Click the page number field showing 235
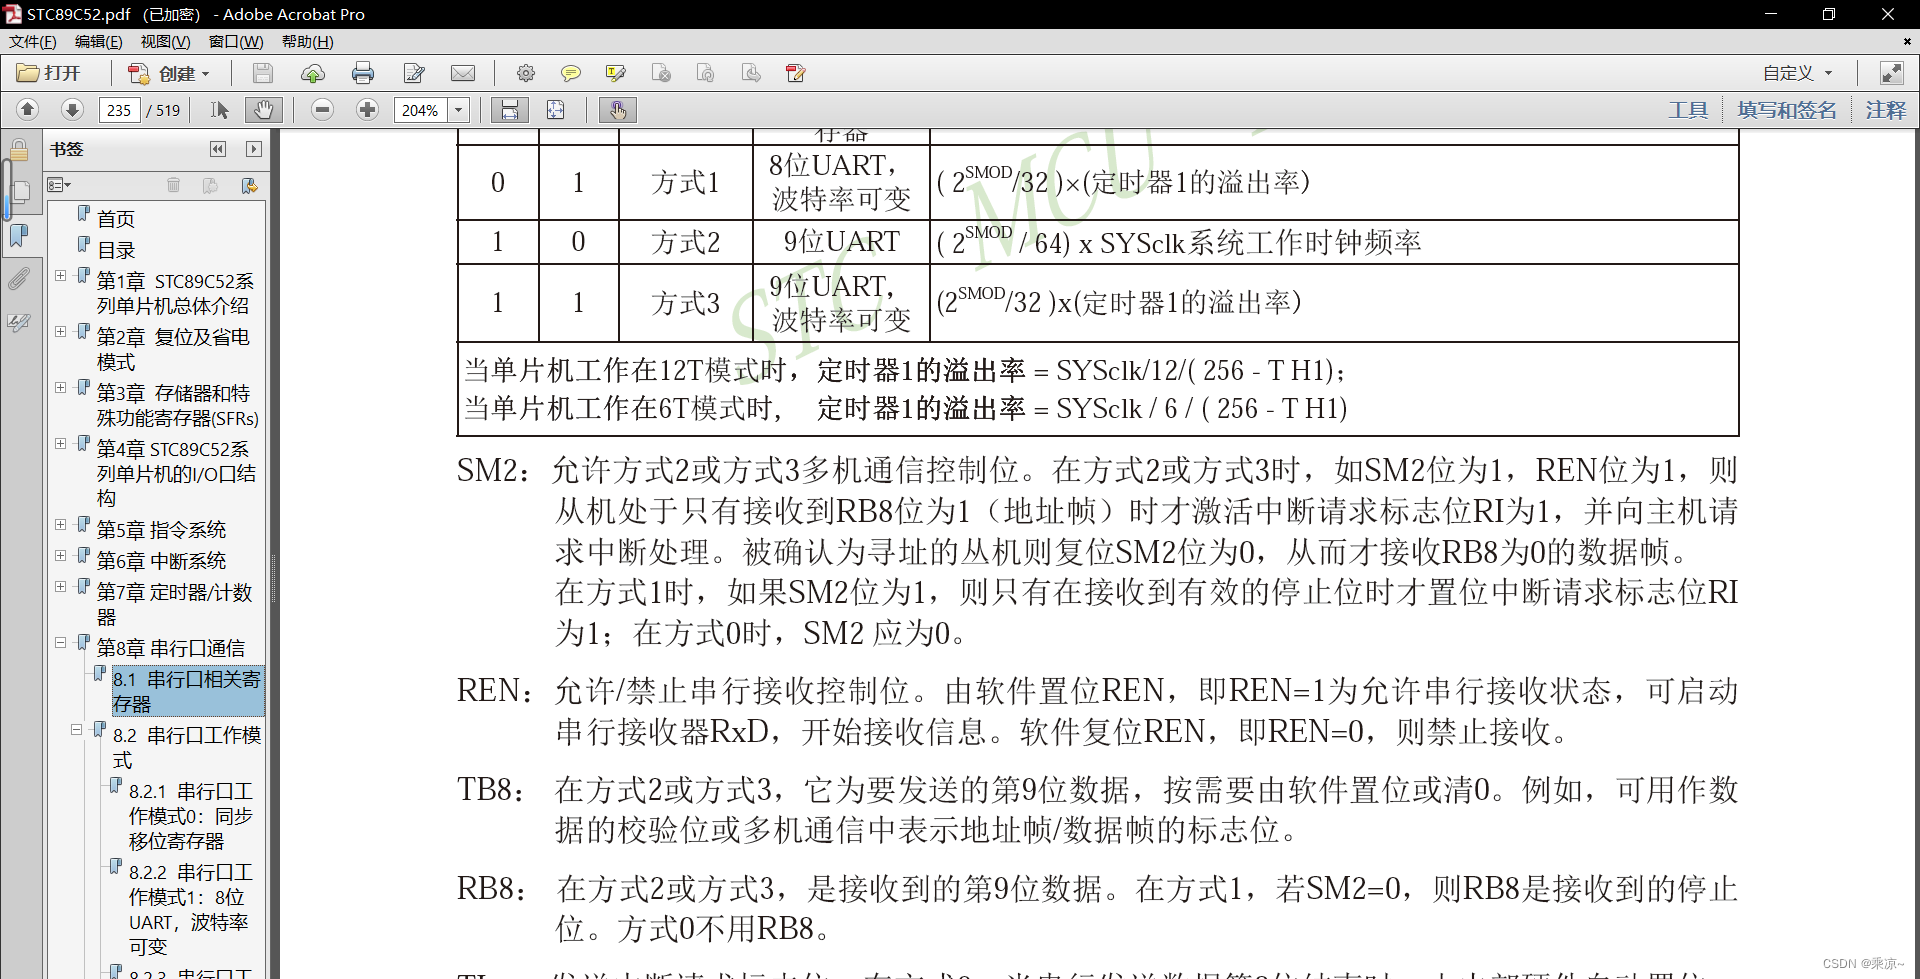 tap(119, 110)
